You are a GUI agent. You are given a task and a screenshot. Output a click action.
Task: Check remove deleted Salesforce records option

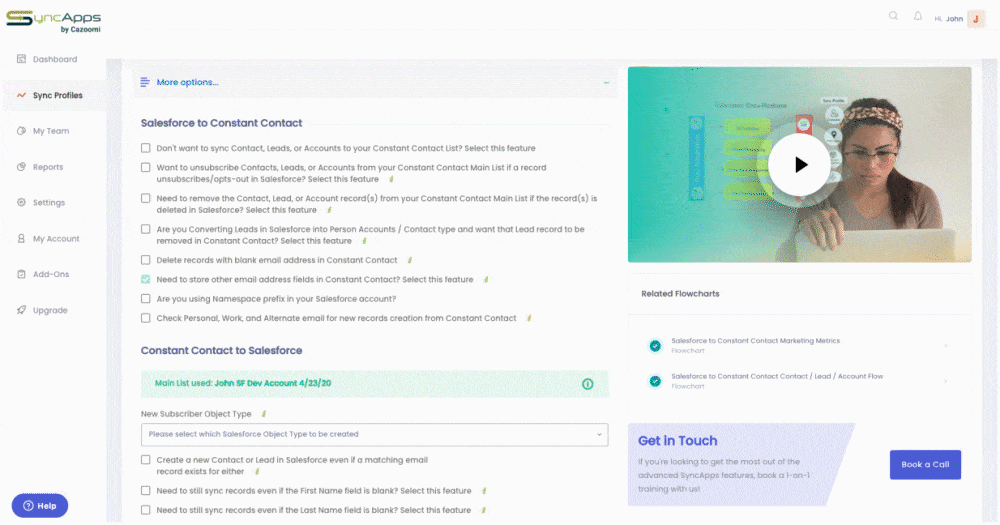click(x=146, y=198)
